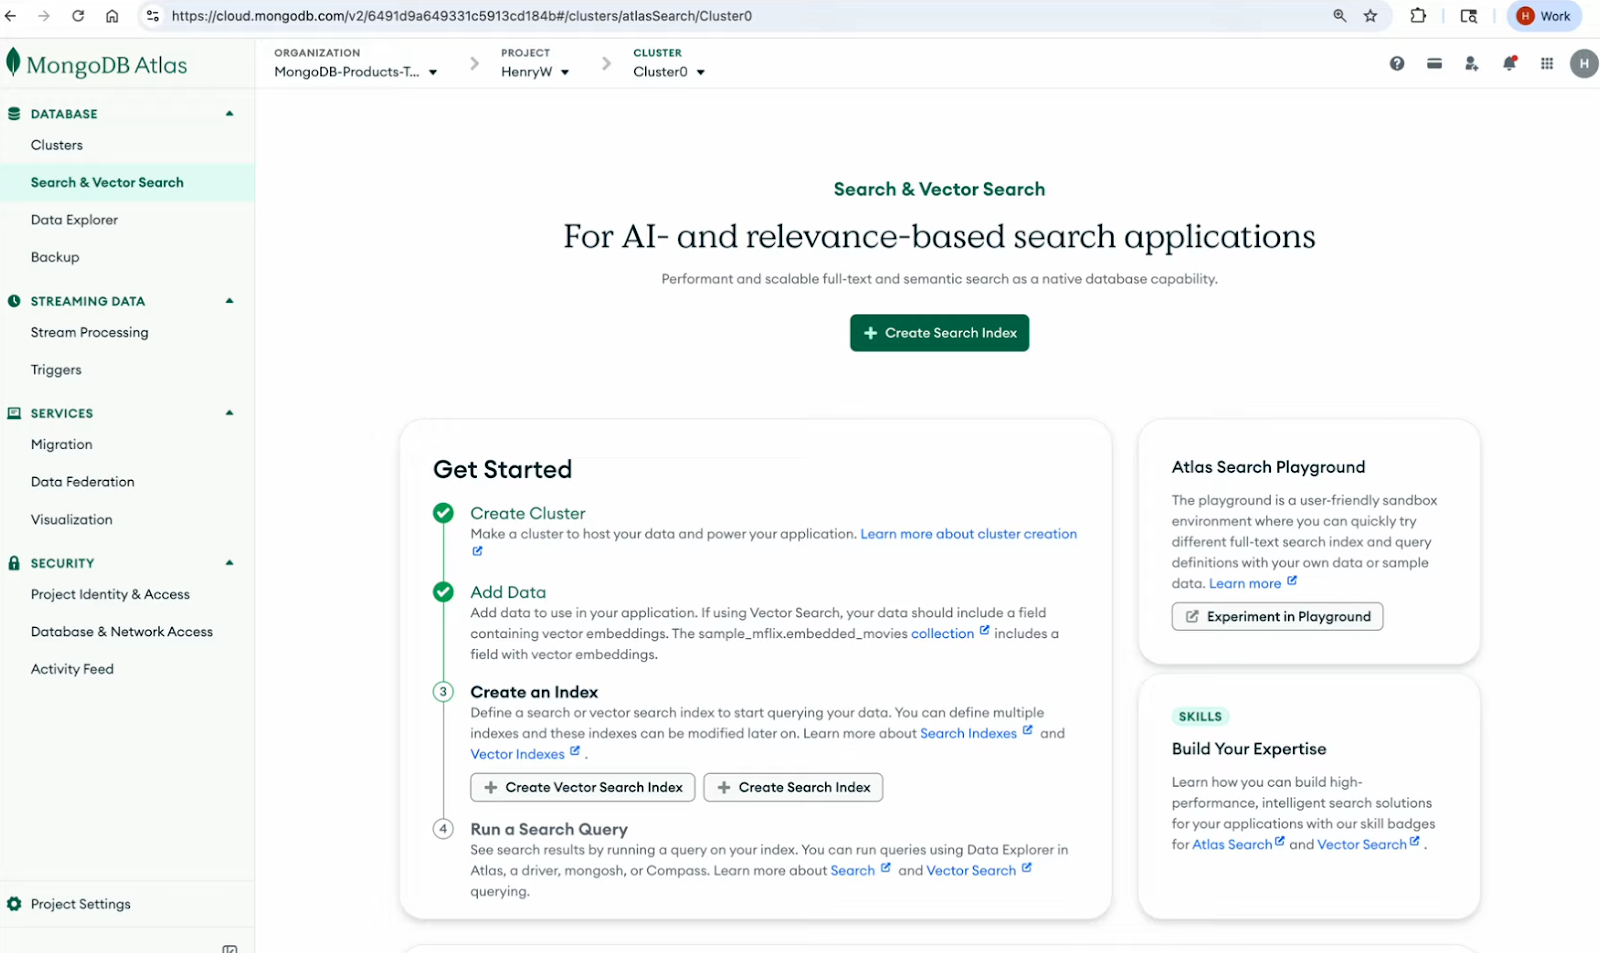This screenshot has width=1600, height=953.
Task: Collapse the SECURITY sidebar section arrow
Action: tap(230, 563)
